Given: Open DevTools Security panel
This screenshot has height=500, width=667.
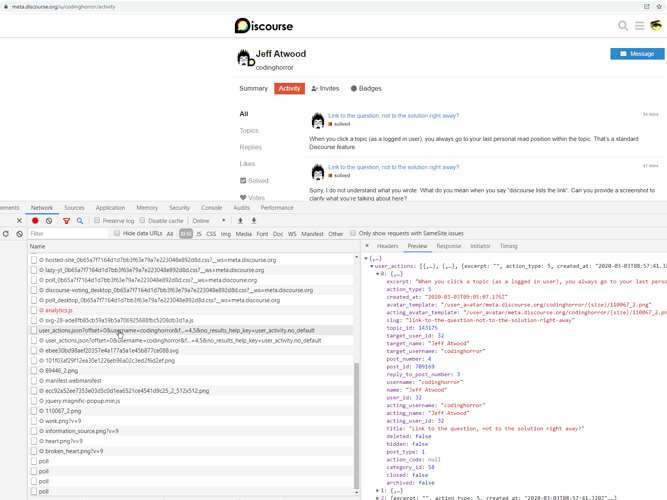Looking at the screenshot, I should (180, 208).
